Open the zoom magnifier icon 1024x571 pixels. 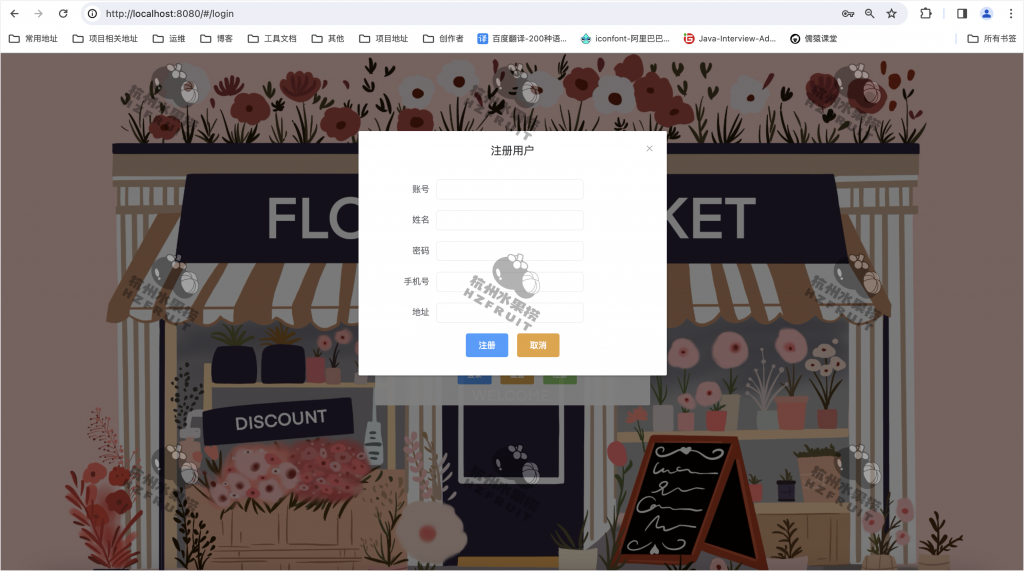coord(869,13)
